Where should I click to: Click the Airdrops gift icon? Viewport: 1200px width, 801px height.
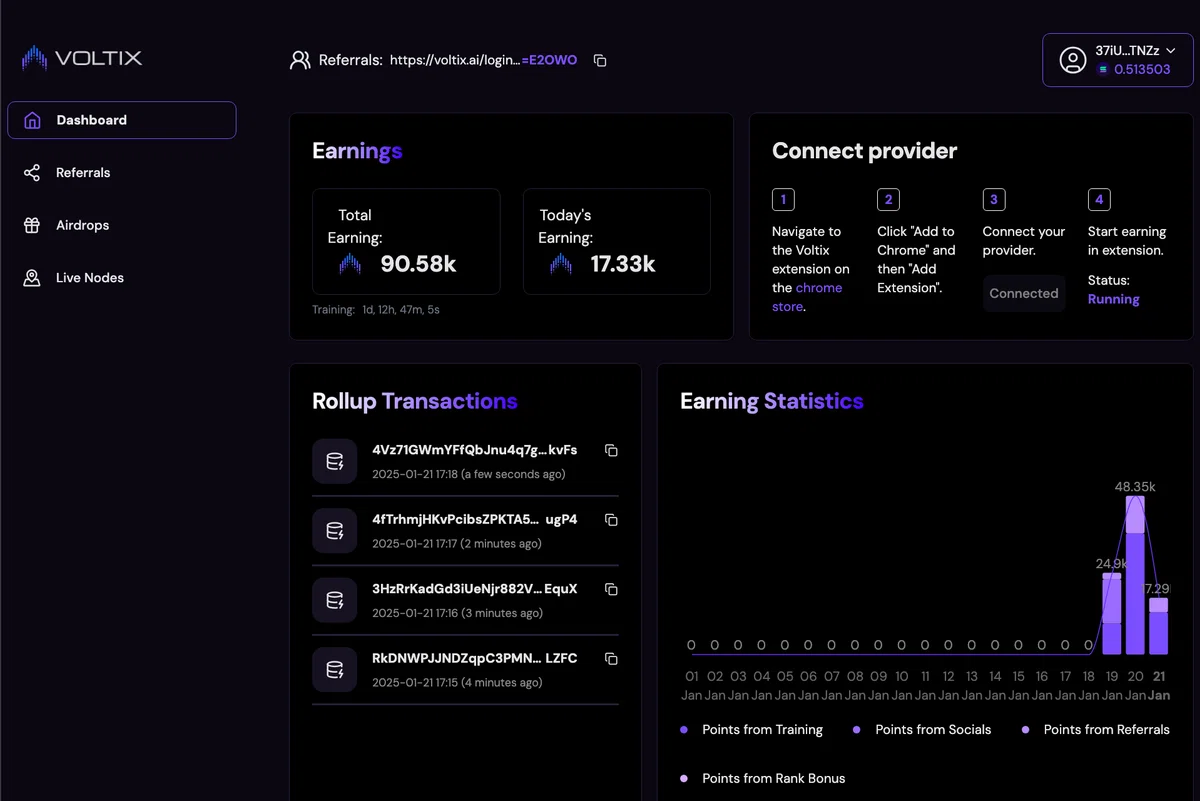click(x=32, y=225)
